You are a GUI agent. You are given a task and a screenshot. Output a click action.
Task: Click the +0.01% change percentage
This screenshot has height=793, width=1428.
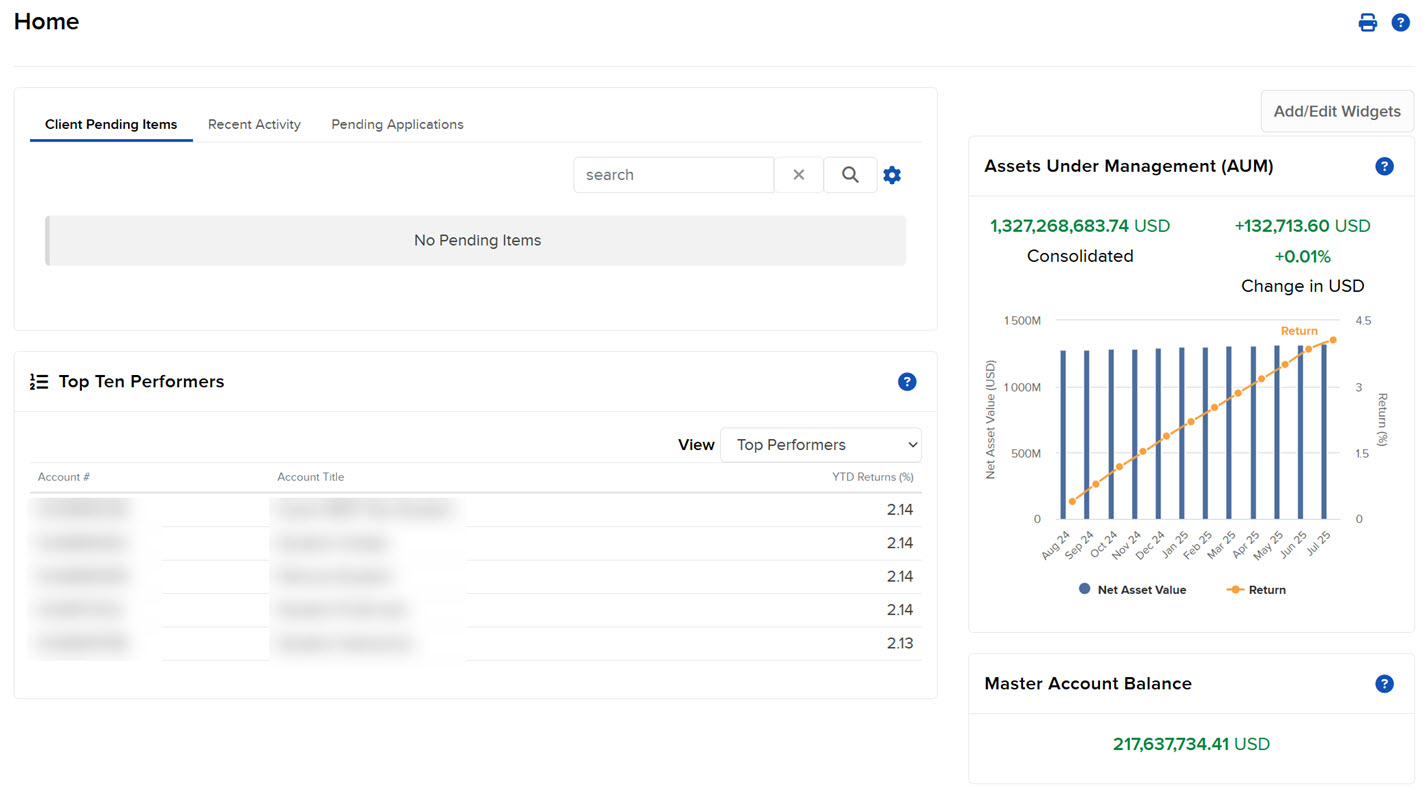1302,257
